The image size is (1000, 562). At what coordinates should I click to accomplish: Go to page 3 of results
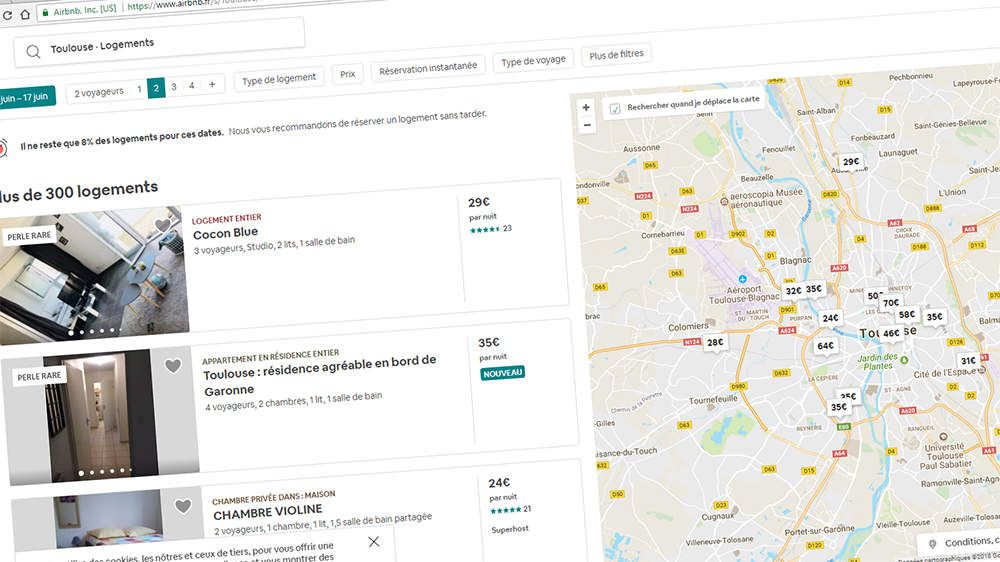(173, 87)
